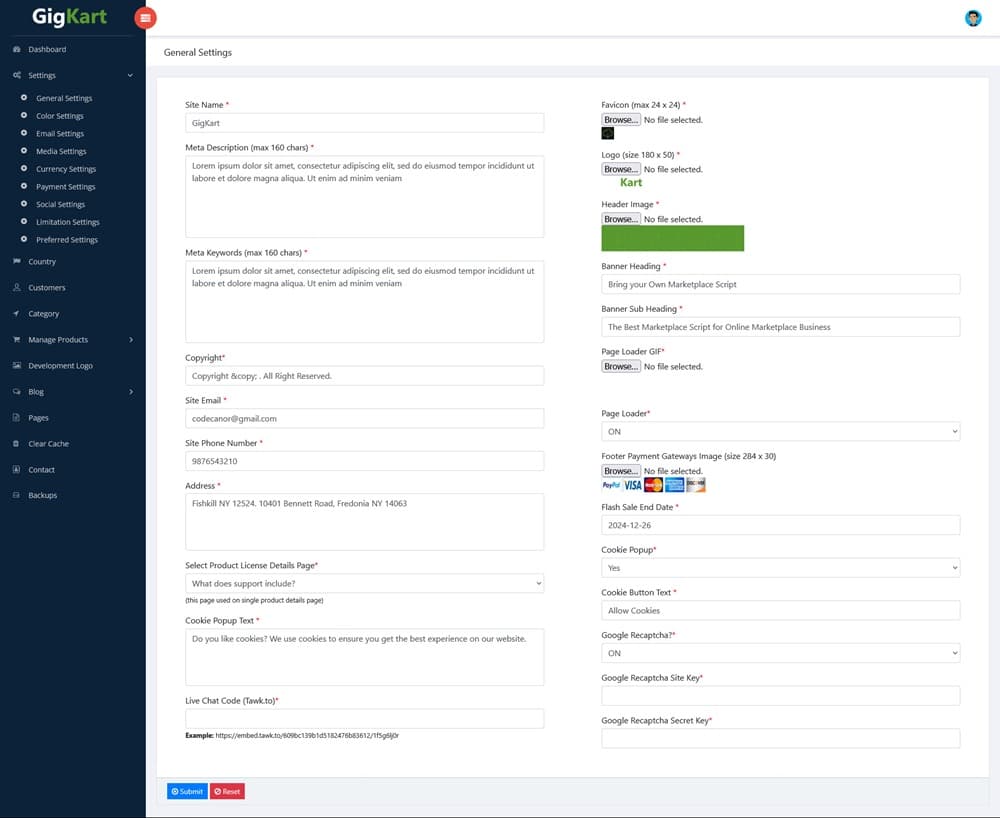Click the Customers person icon

point(17,288)
